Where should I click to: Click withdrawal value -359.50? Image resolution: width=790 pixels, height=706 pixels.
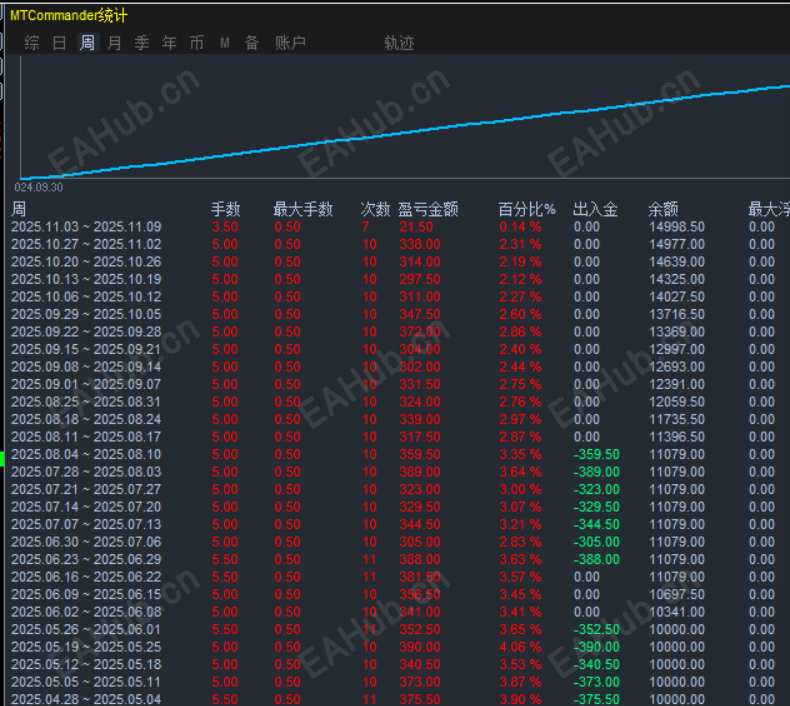click(597, 455)
